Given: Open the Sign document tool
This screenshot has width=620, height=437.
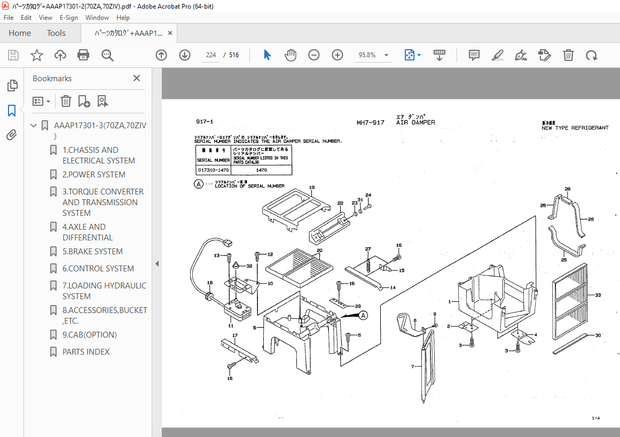Looking at the screenshot, I should point(521,55).
